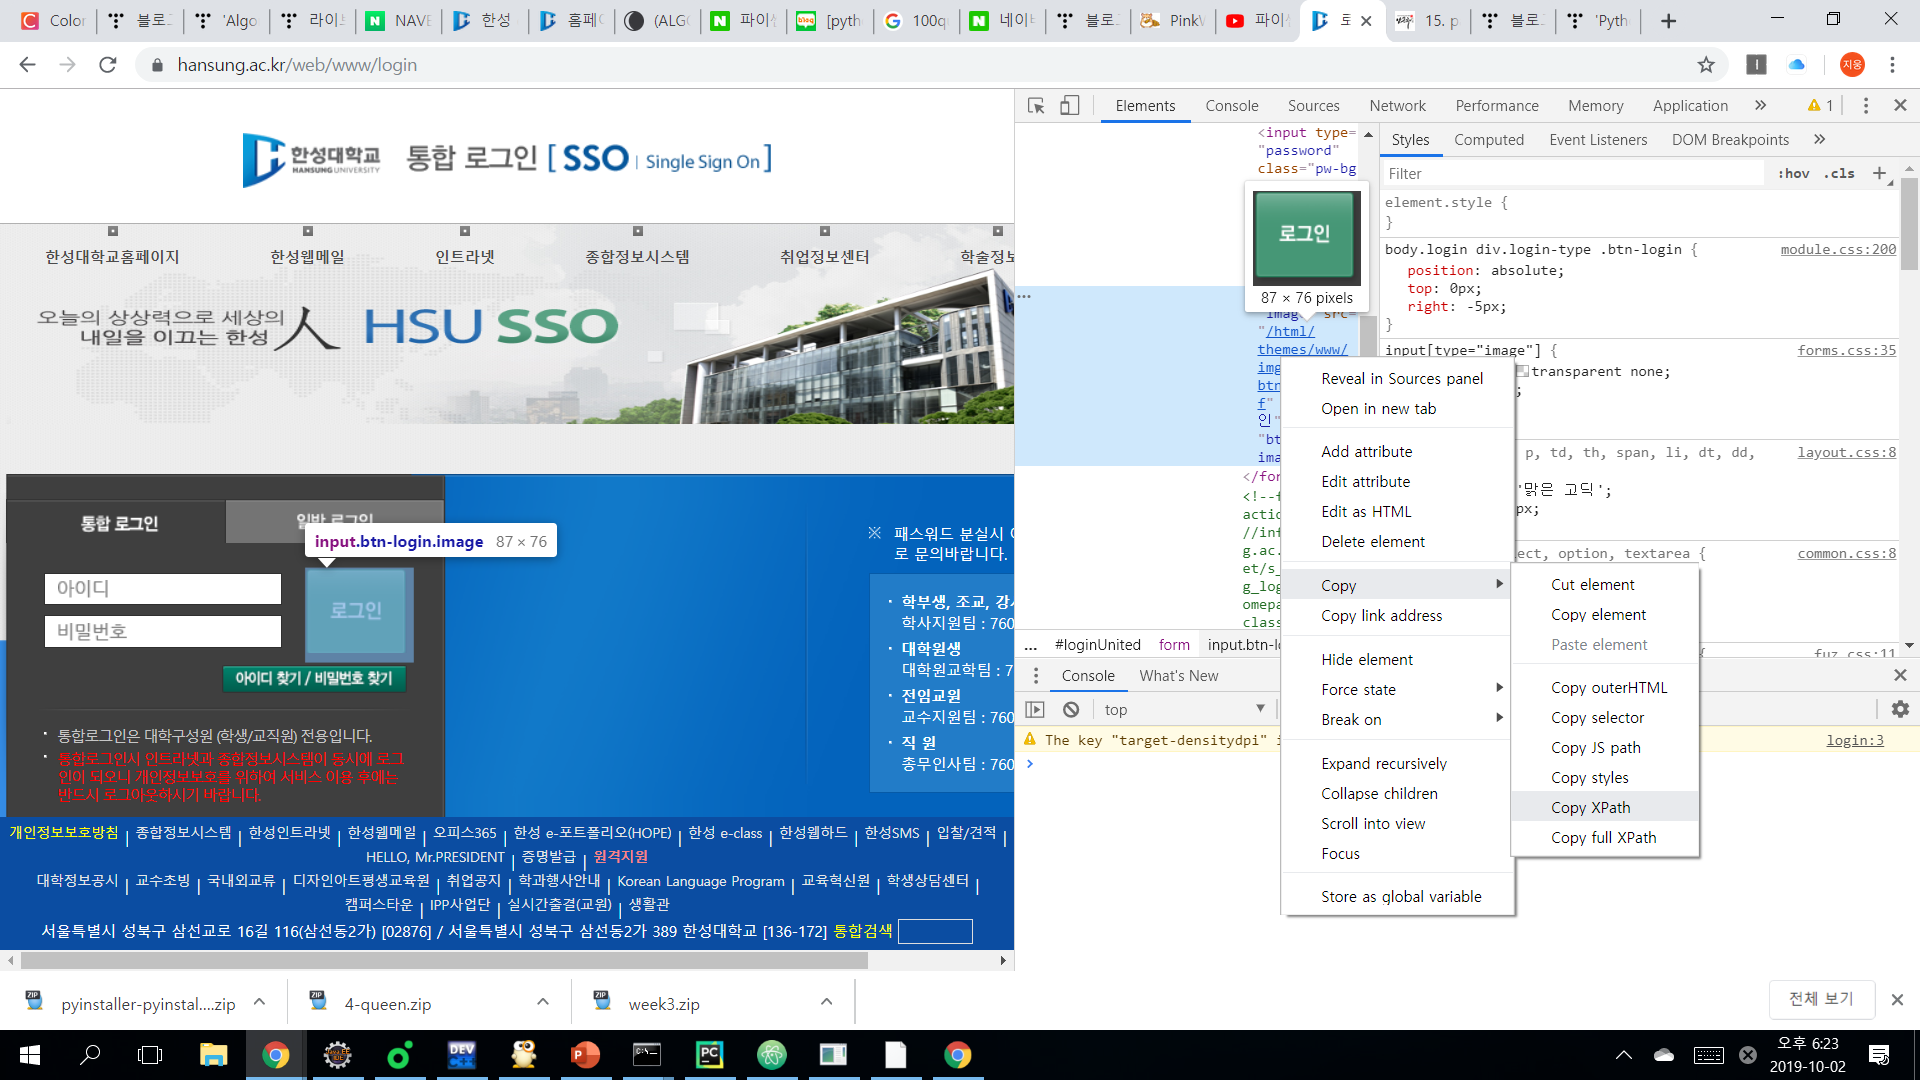The image size is (1920, 1080).
Task: Expand pyinstaller zip download options
Action: tap(259, 1002)
